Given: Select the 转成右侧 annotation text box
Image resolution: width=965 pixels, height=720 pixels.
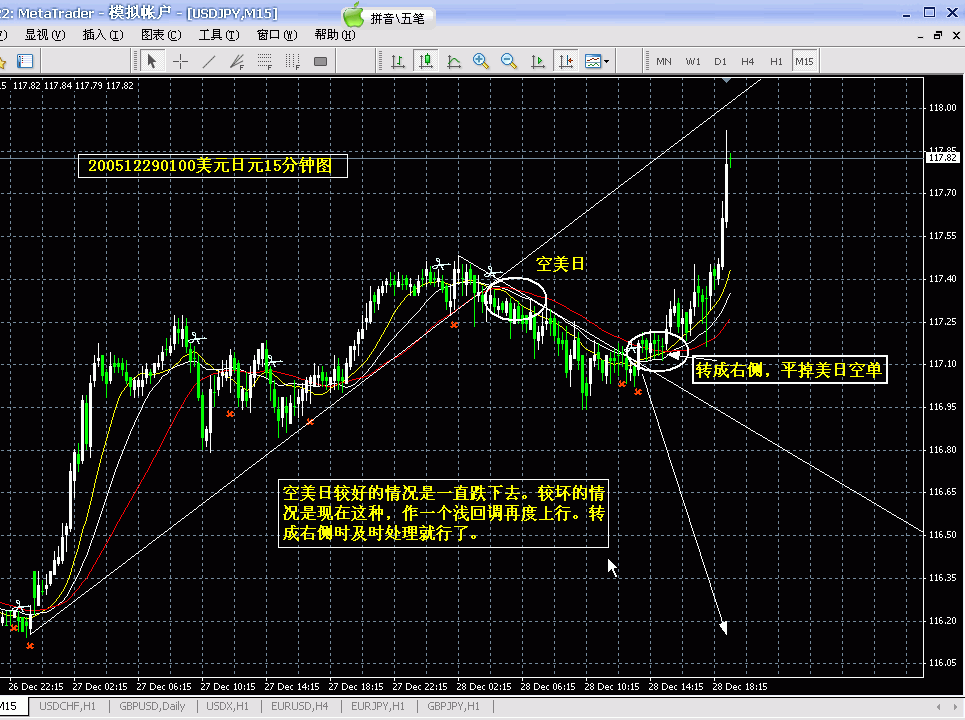Looking at the screenshot, I should coord(790,369).
